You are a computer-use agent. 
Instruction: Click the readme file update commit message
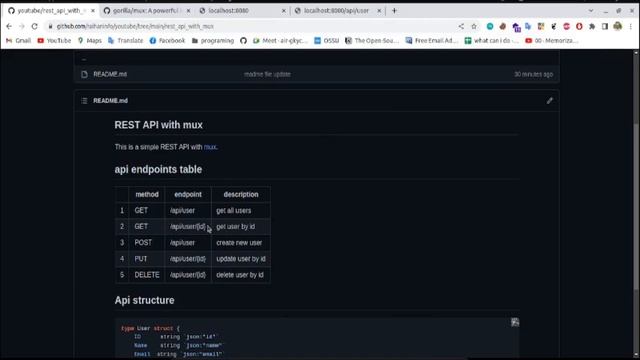[267, 74]
